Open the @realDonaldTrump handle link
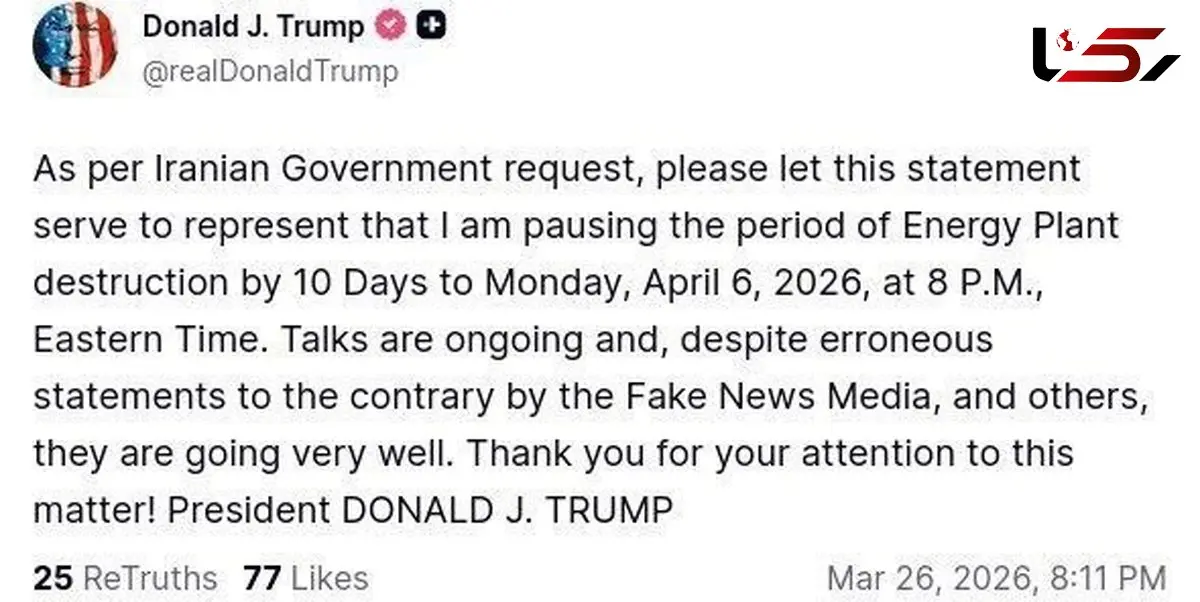This screenshot has height=602, width=1200. click(270, 71)
